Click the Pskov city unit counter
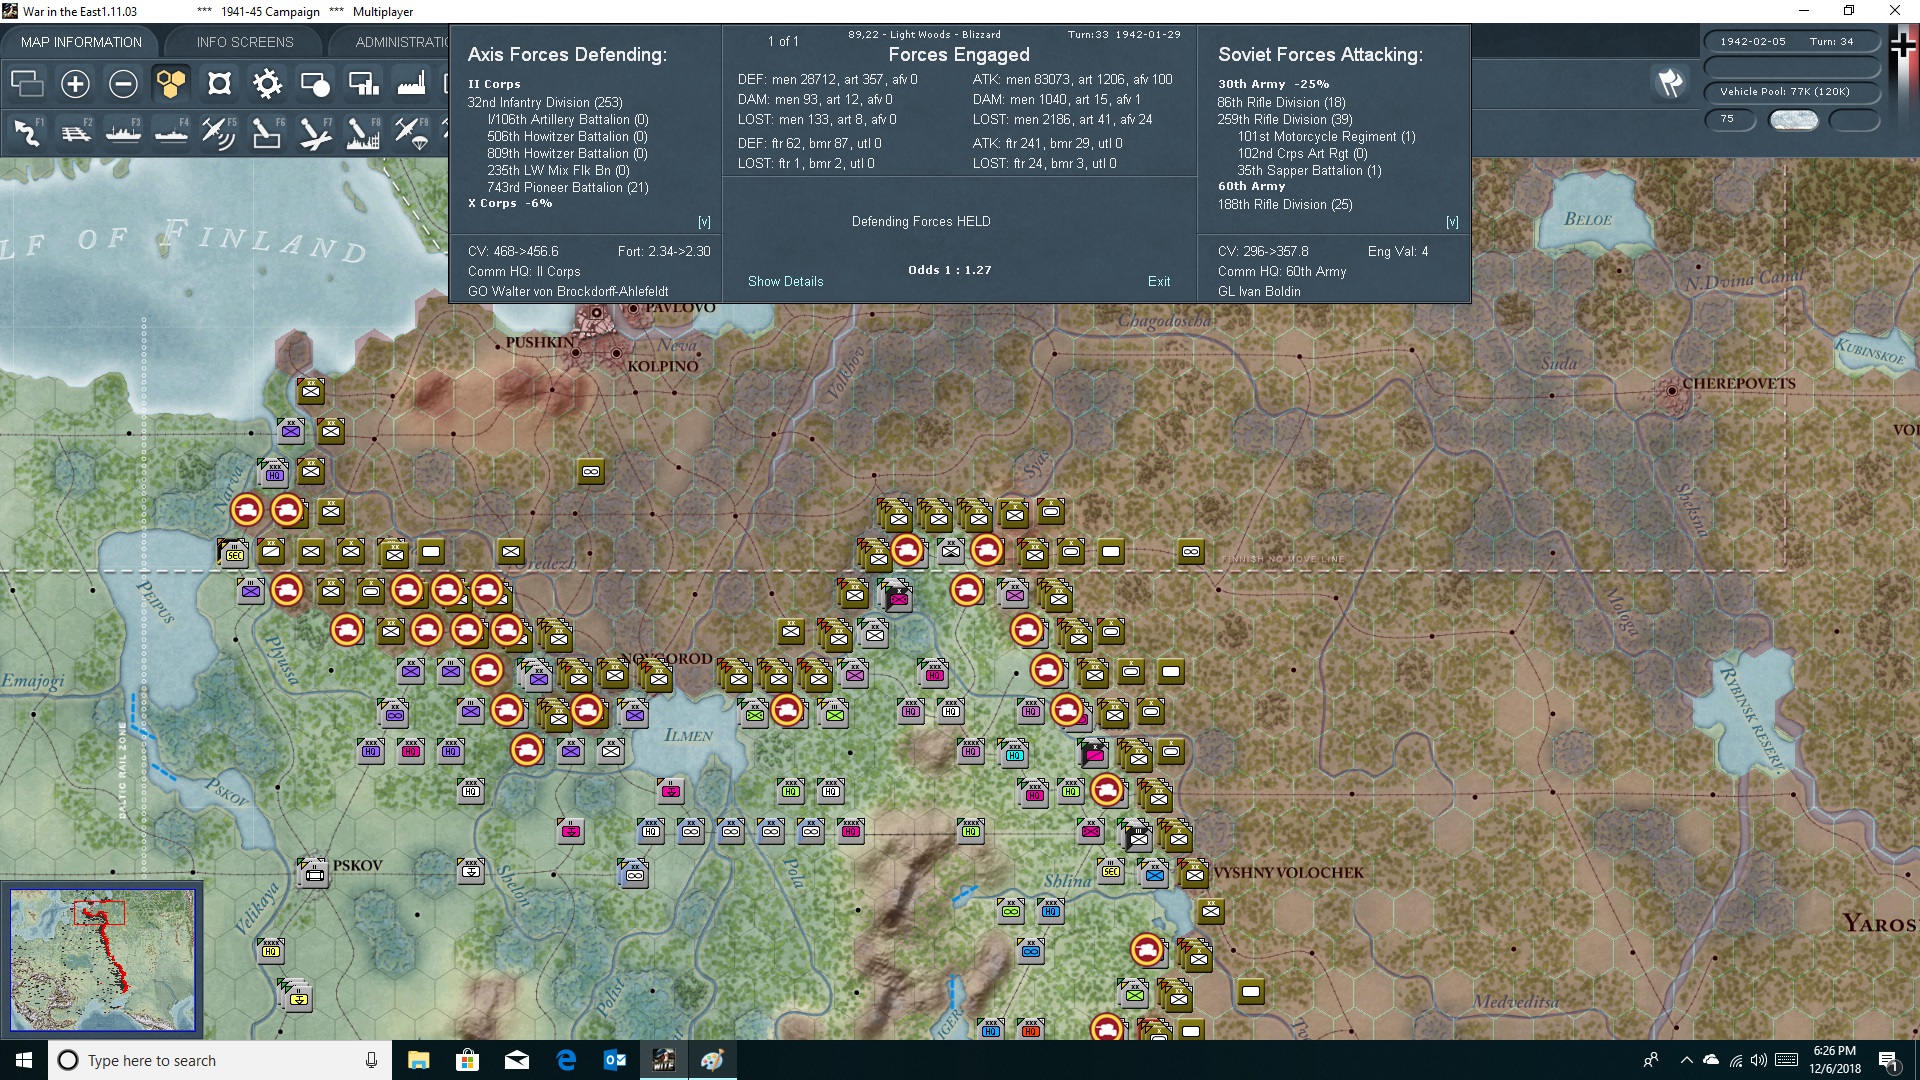 (314, 872)
